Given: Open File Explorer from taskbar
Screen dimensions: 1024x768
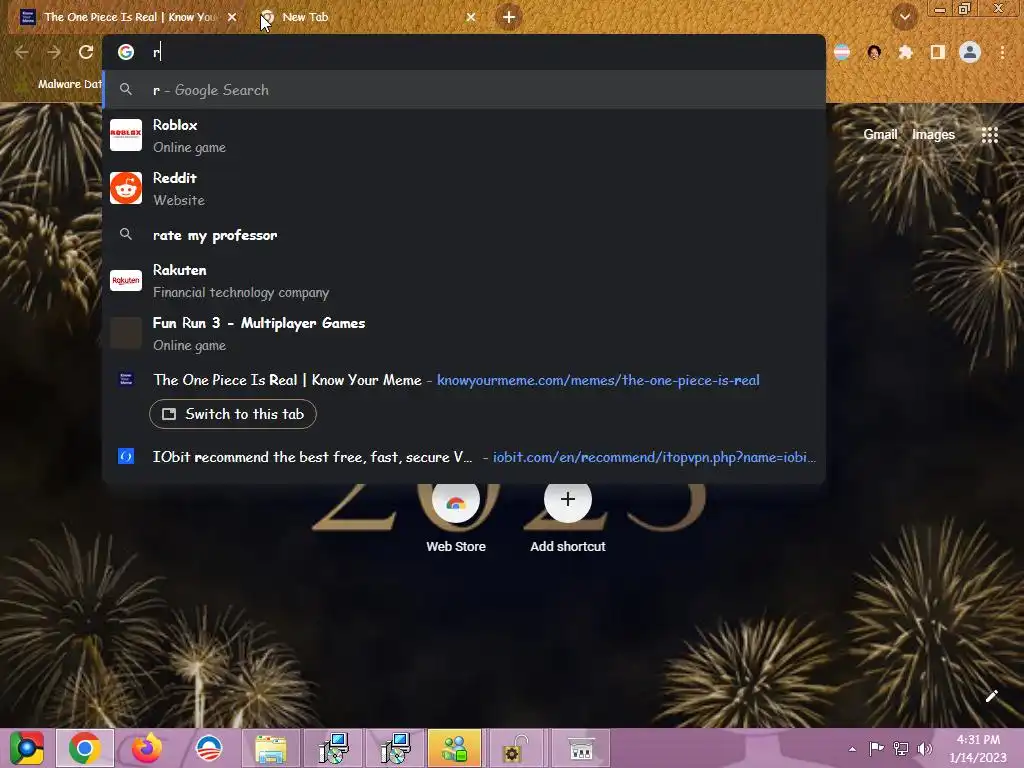Looking at the screenshot, I should click(271, 748).
